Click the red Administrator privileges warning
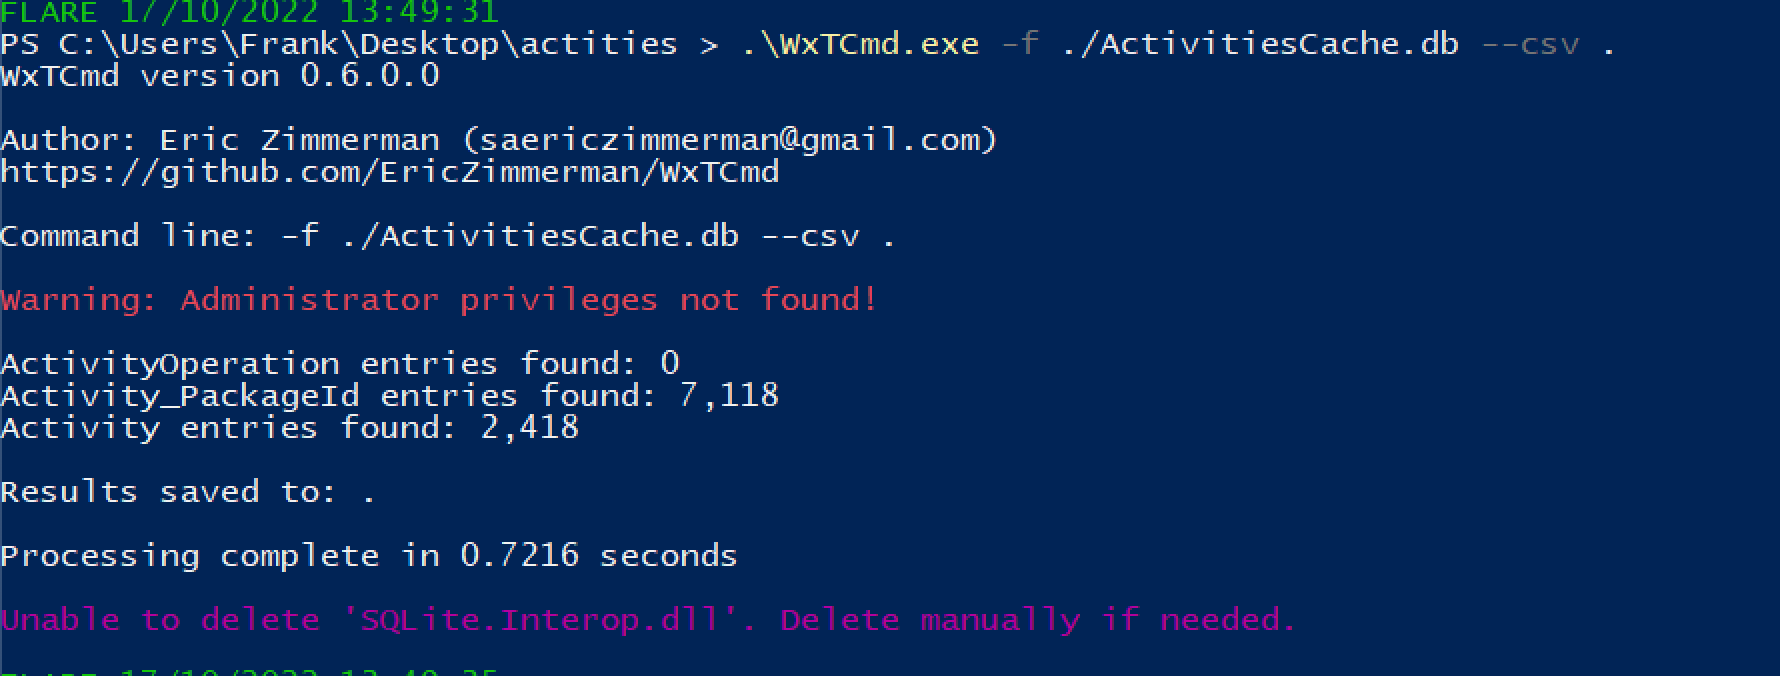The height and width of the screenshot is (676, 1780). pos(439,300)
